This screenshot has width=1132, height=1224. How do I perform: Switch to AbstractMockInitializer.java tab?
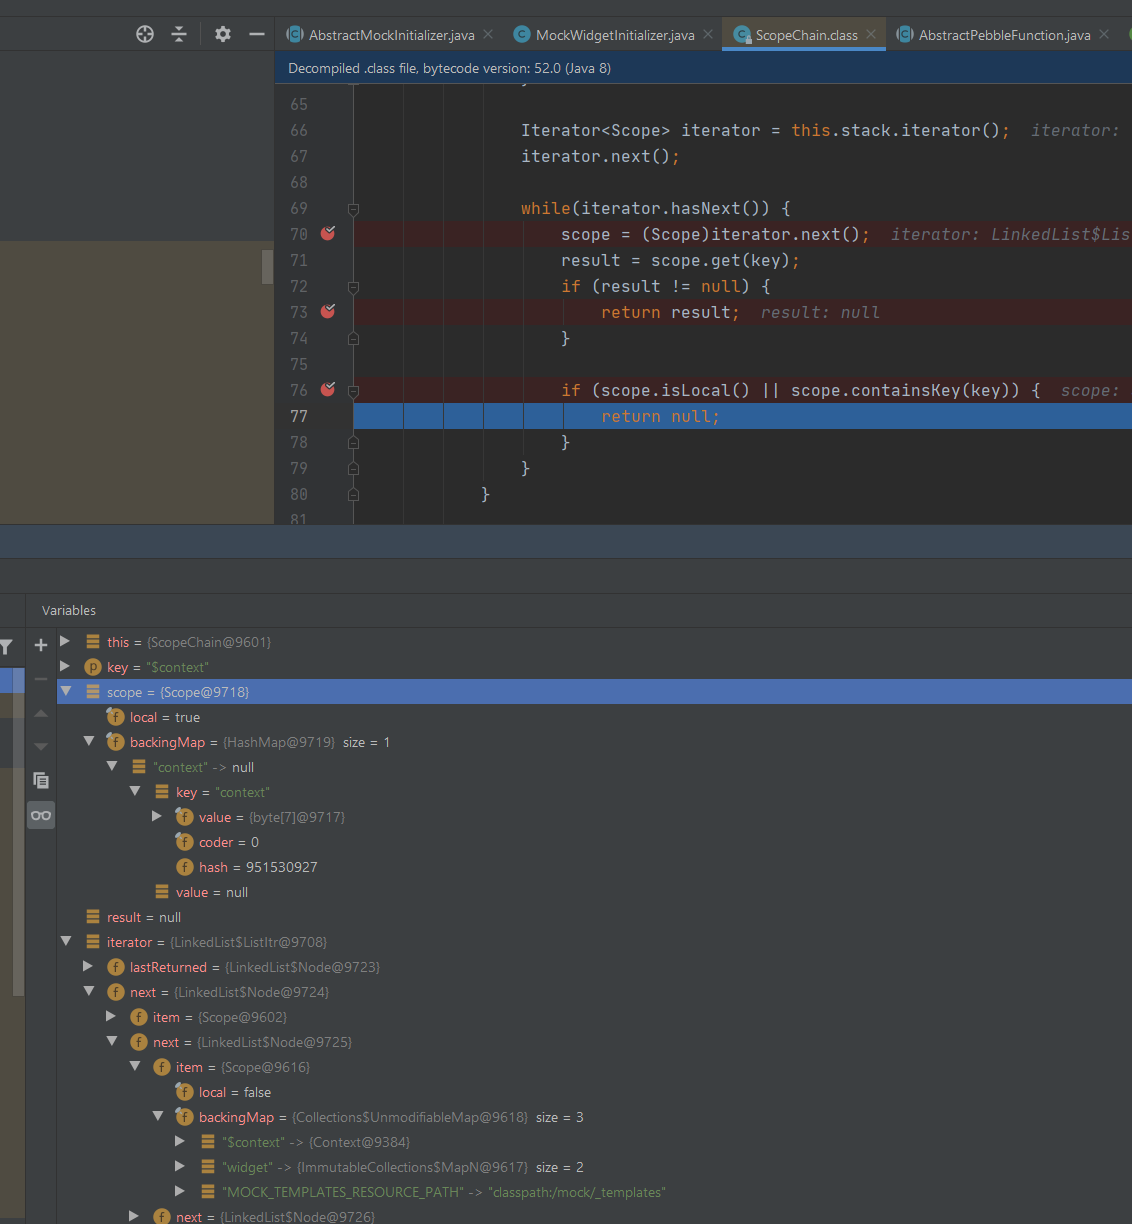pyautogui.click(x=391, y=35)
